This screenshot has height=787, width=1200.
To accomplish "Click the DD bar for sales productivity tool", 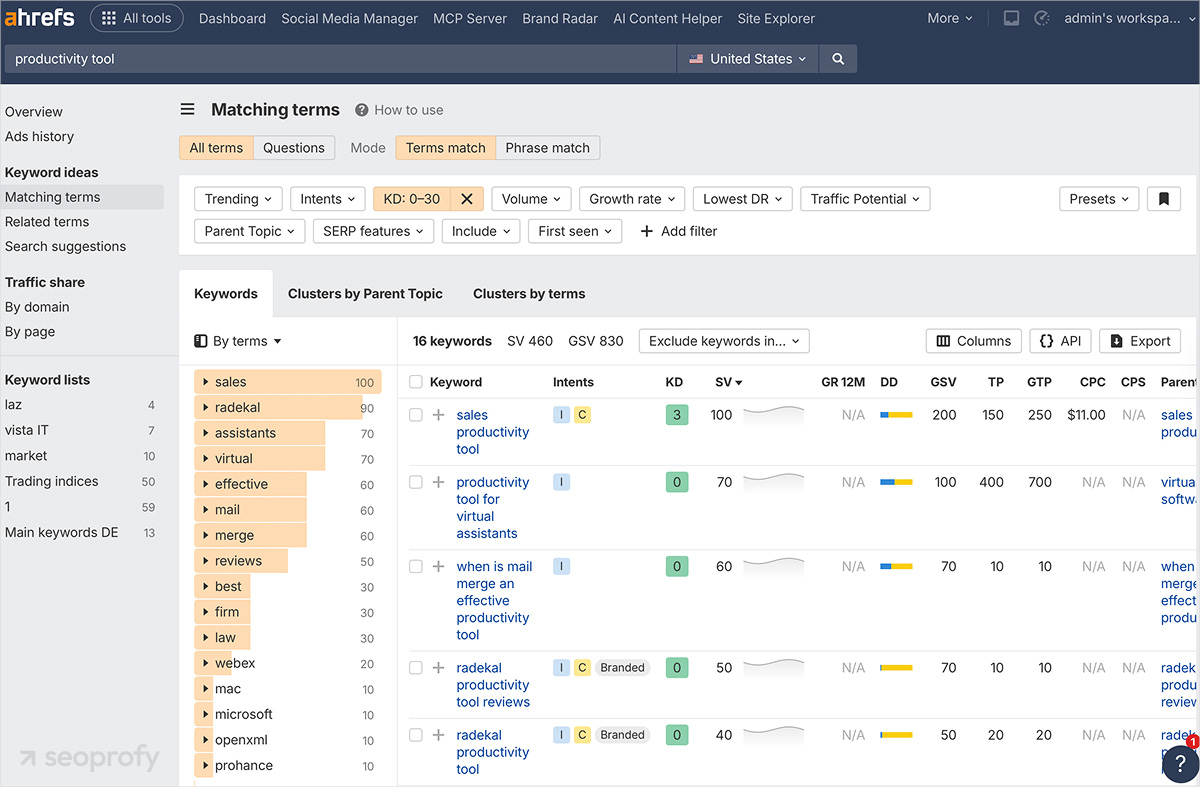I will coord(895,414).
